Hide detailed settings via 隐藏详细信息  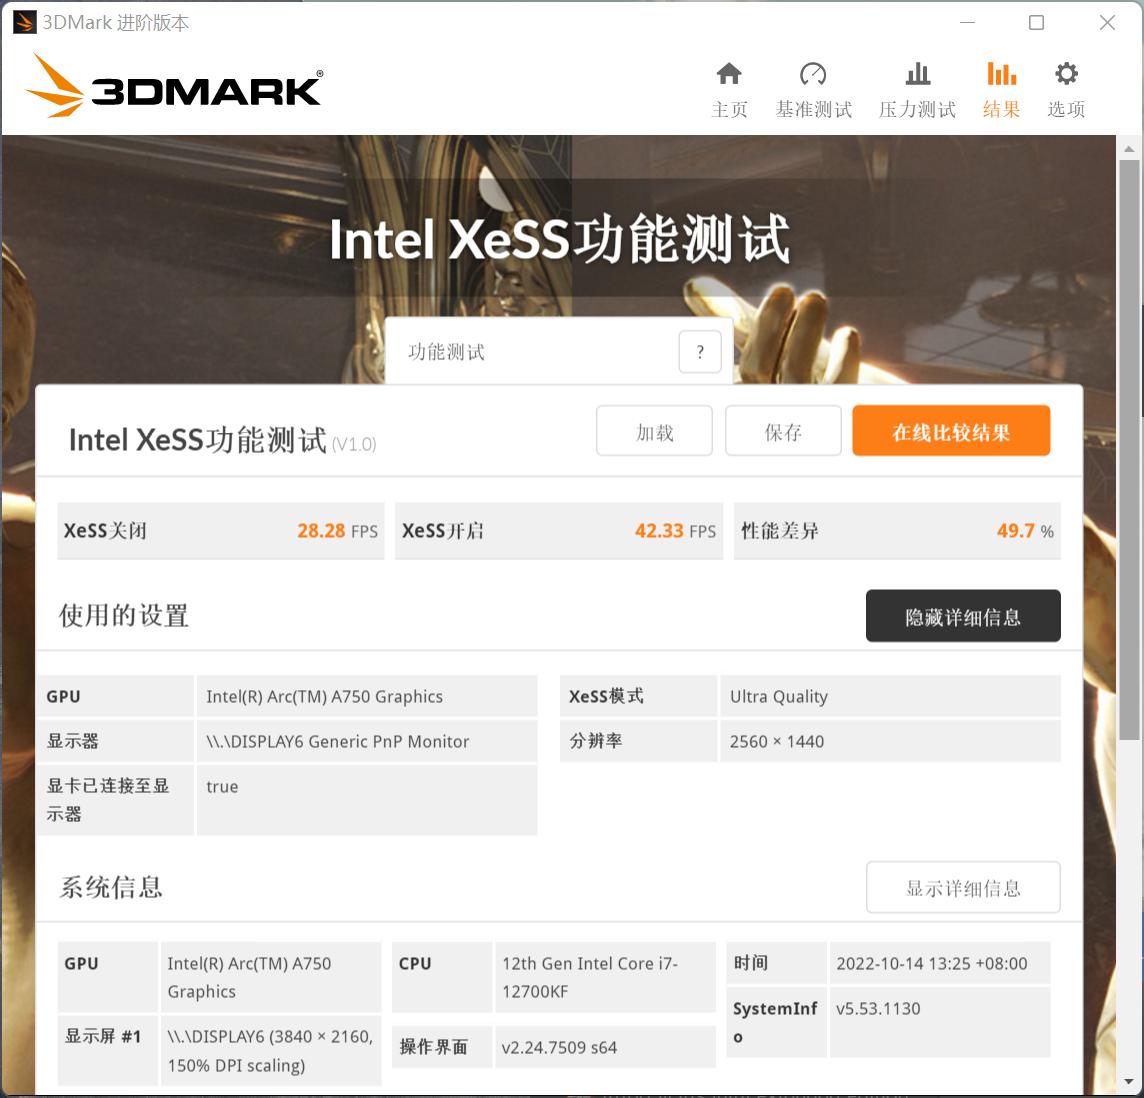tap(962, 616)
